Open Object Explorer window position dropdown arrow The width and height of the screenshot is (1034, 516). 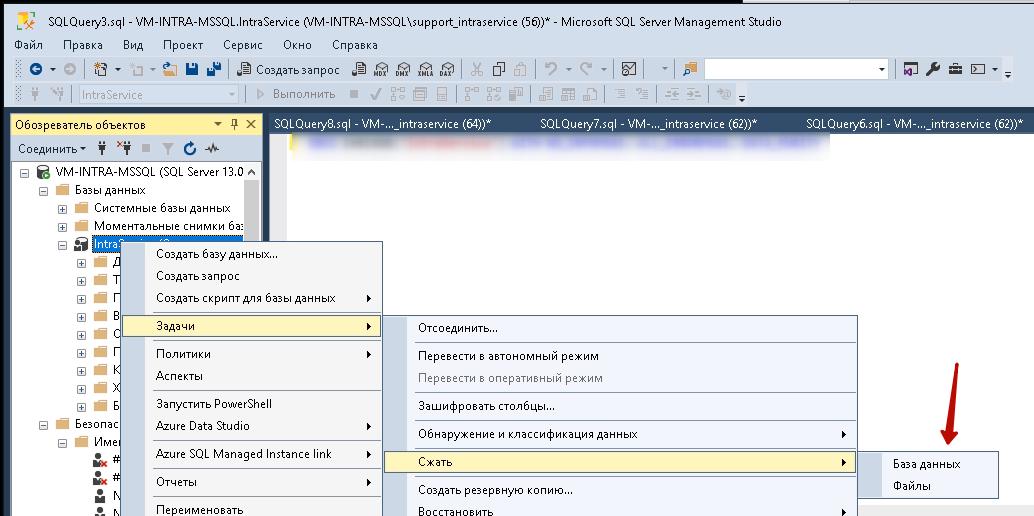click(218, 124)
